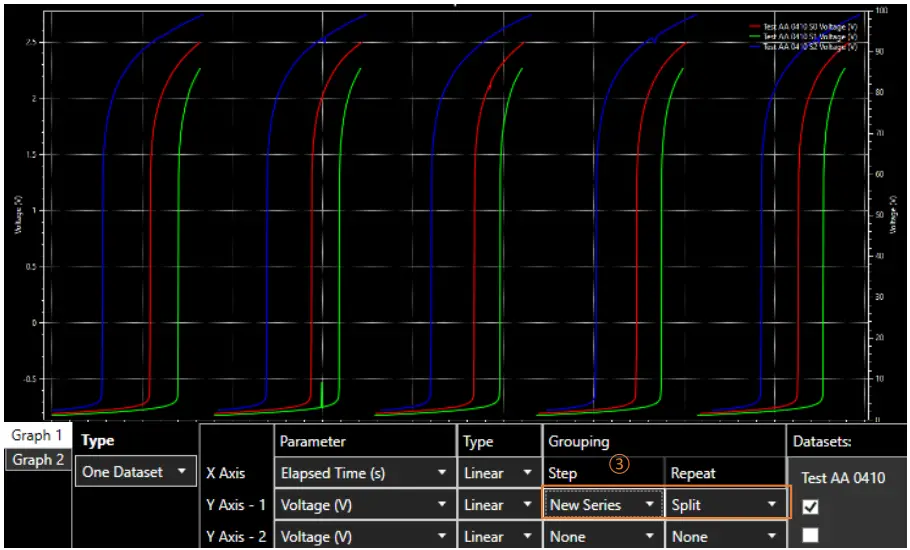Click the Y Axis - 2 row label
910x550 pixels.
[236, 537]
